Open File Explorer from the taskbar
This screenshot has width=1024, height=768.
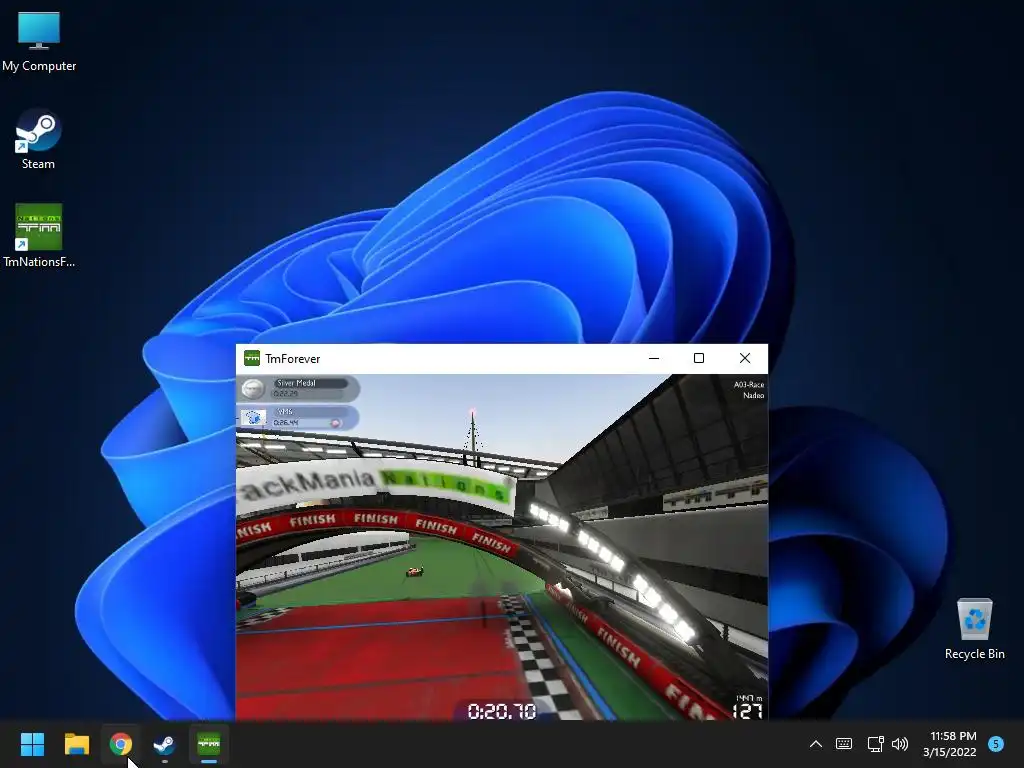pyautogui.click(x=76, y=744)
